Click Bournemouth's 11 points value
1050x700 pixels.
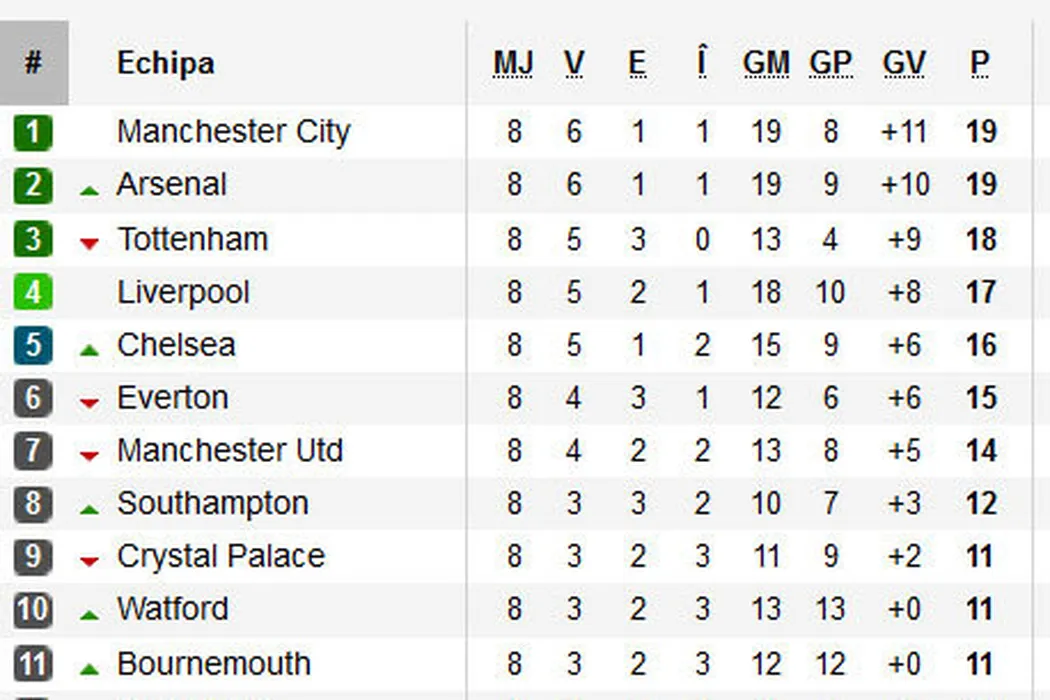click(x=981, y=664)
